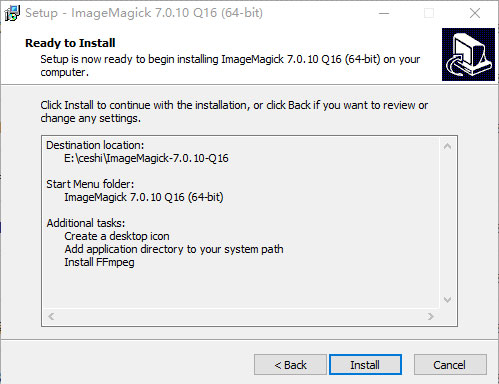This screenshot has height=384, width=499.
Task: Select the 'Install FFmpeg' task line
Action: (99, 262)
